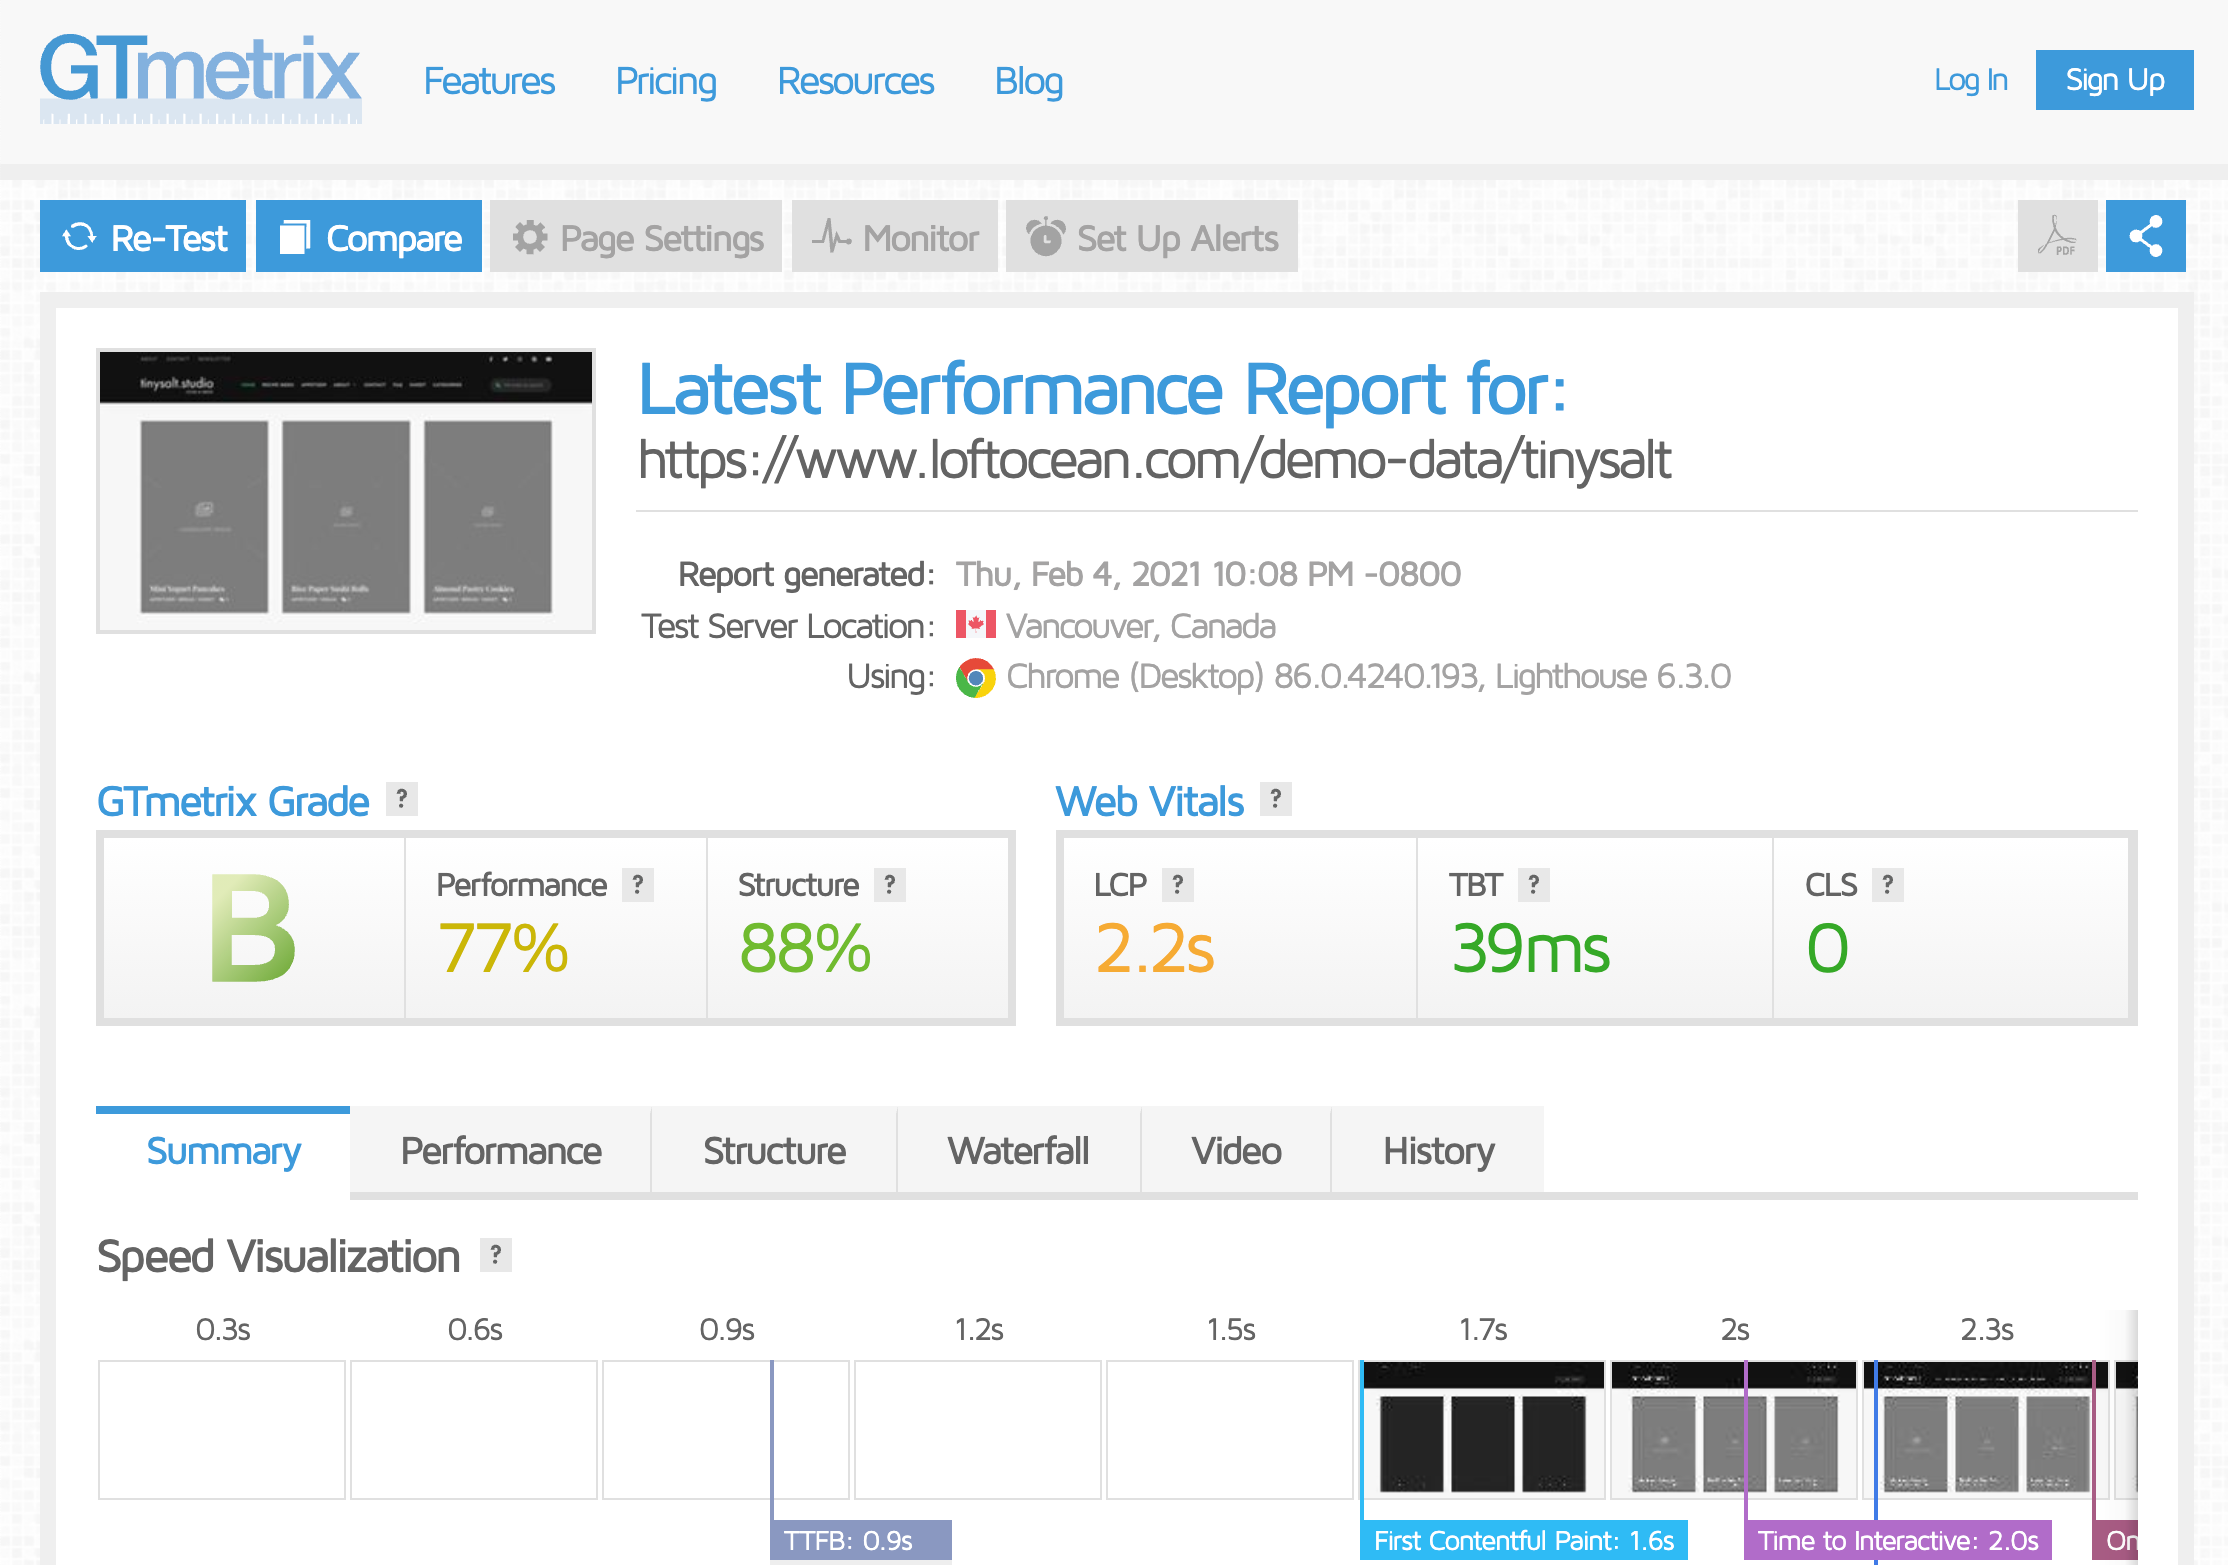The width and height of the screenshot is (2228, 1565).
Task: Select the Video tab
Action: [1236, 1151]
